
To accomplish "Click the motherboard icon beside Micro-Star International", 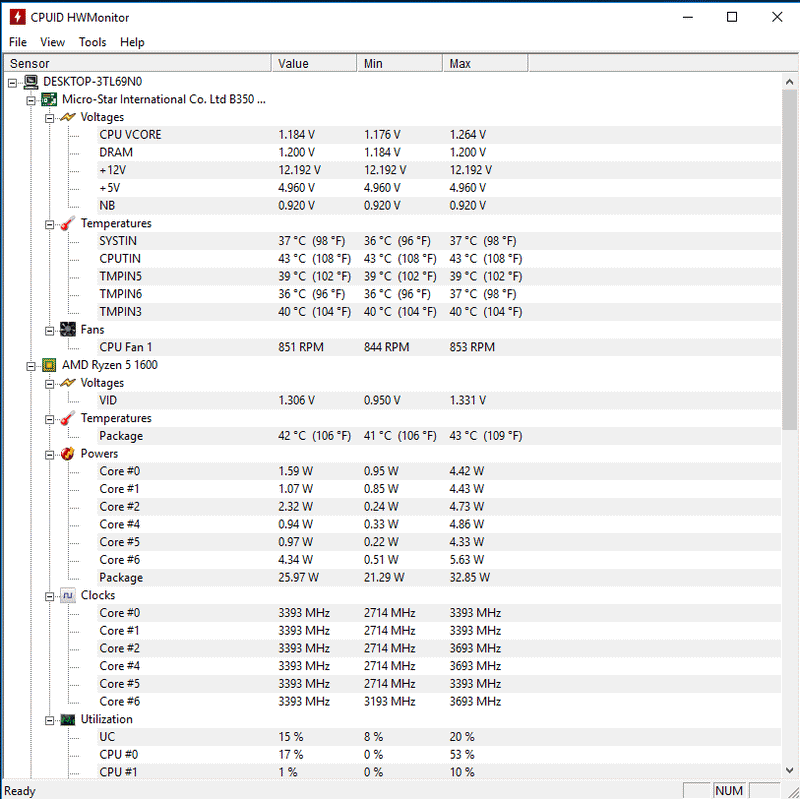I will point(49,99).
